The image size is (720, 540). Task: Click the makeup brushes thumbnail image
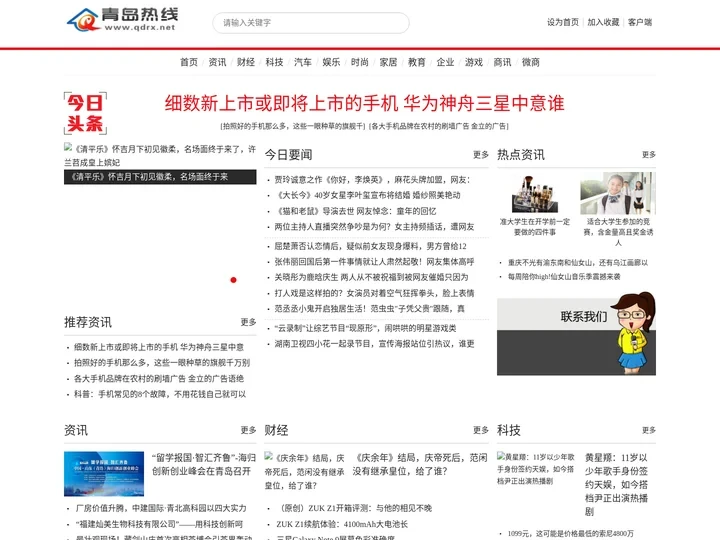[x=535, y=194]
